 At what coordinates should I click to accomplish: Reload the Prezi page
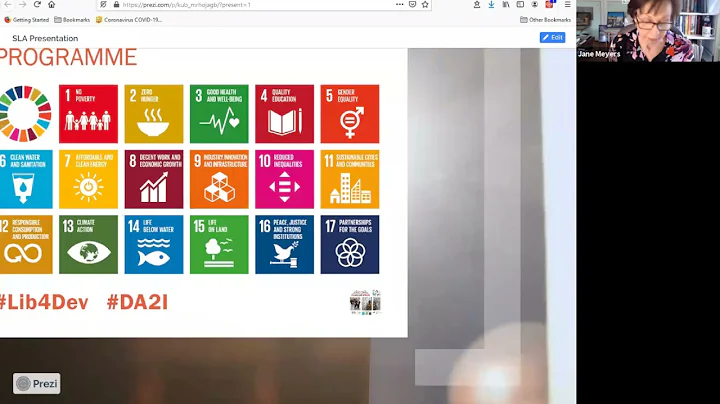pyautogui.click(x=37, y=5)
